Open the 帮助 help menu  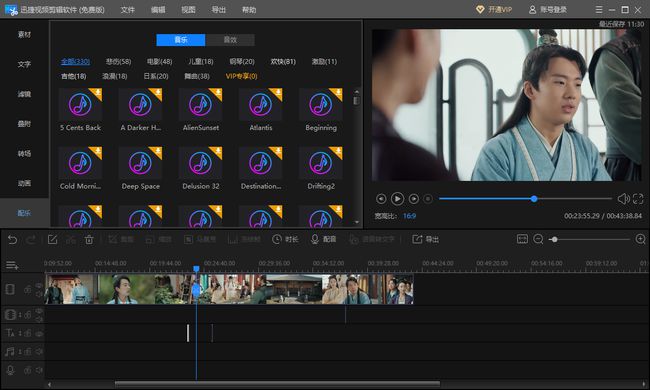pos(249,10)
